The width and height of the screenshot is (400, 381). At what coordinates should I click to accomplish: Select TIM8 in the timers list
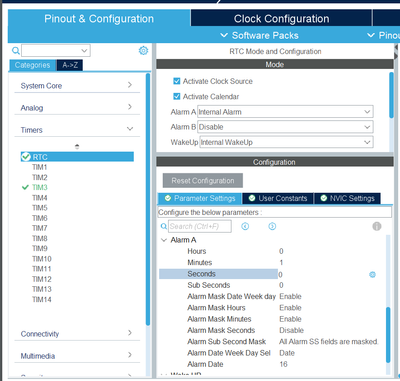(x=40, y=238)
